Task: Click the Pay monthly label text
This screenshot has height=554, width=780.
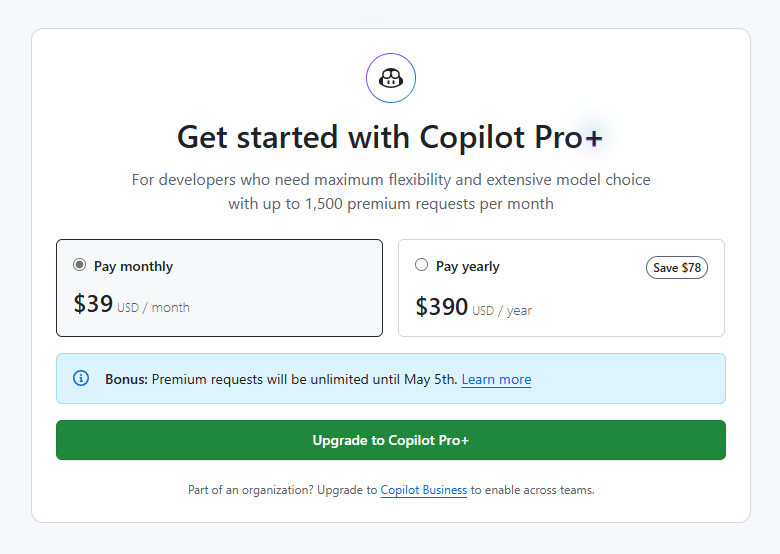Action: [133, 266]
